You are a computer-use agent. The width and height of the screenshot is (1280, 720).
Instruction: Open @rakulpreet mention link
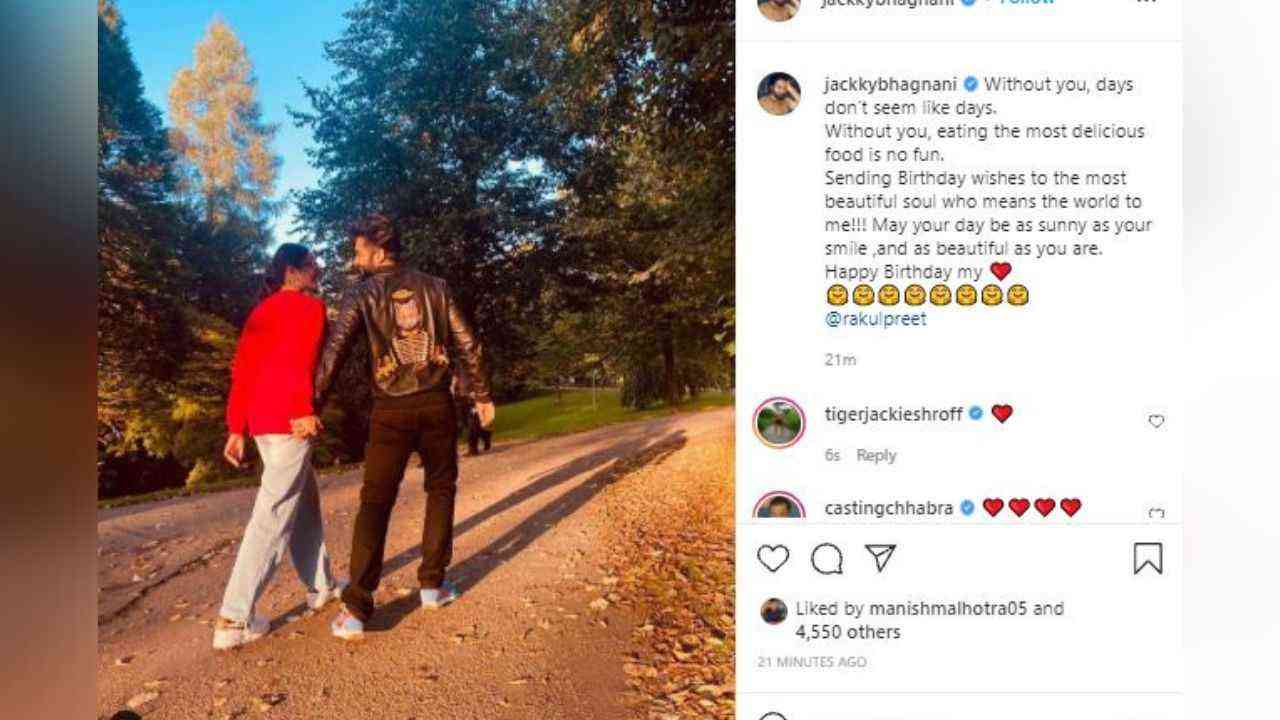[x=876, y=319]
